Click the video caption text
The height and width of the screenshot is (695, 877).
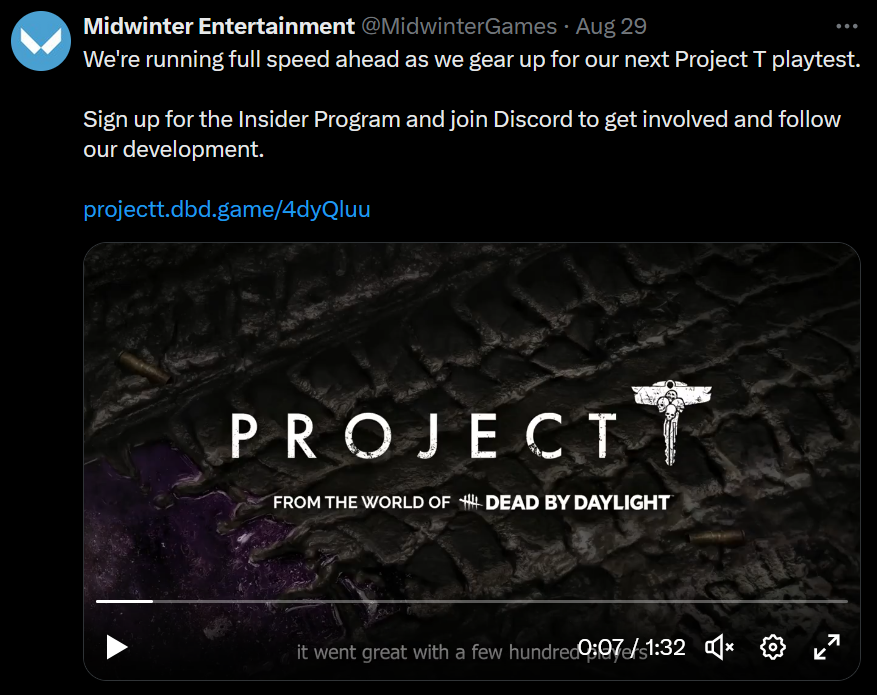pyautogui.click(x=472, y=652)
